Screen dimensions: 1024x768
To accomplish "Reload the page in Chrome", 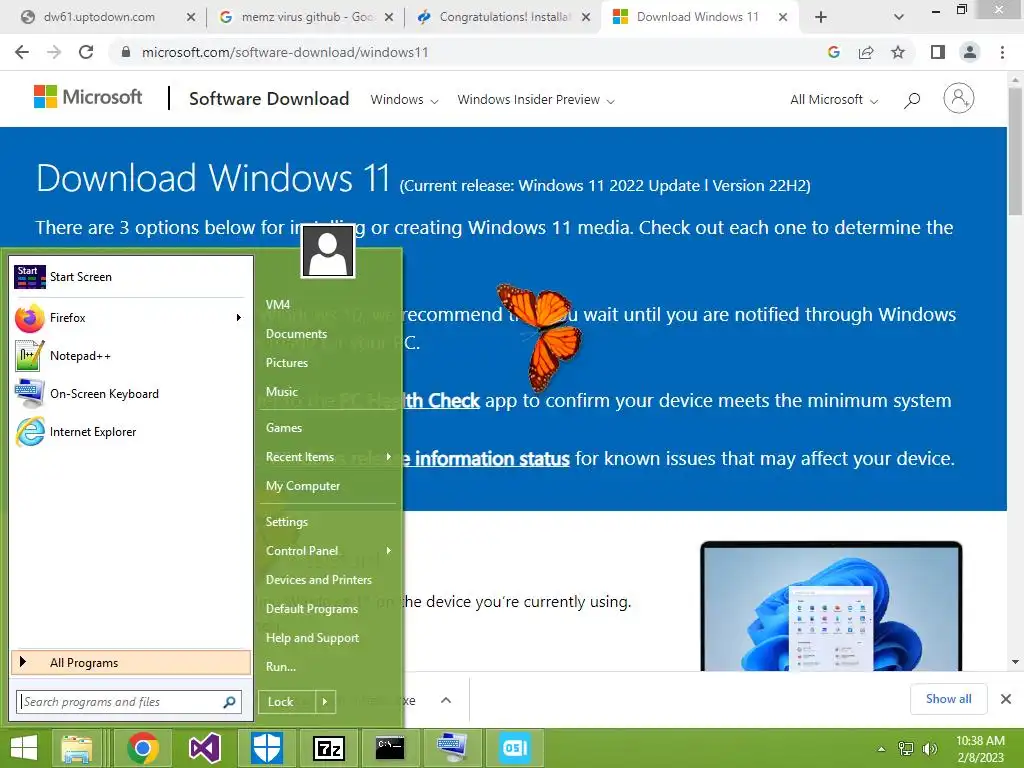I will point(86,52).
